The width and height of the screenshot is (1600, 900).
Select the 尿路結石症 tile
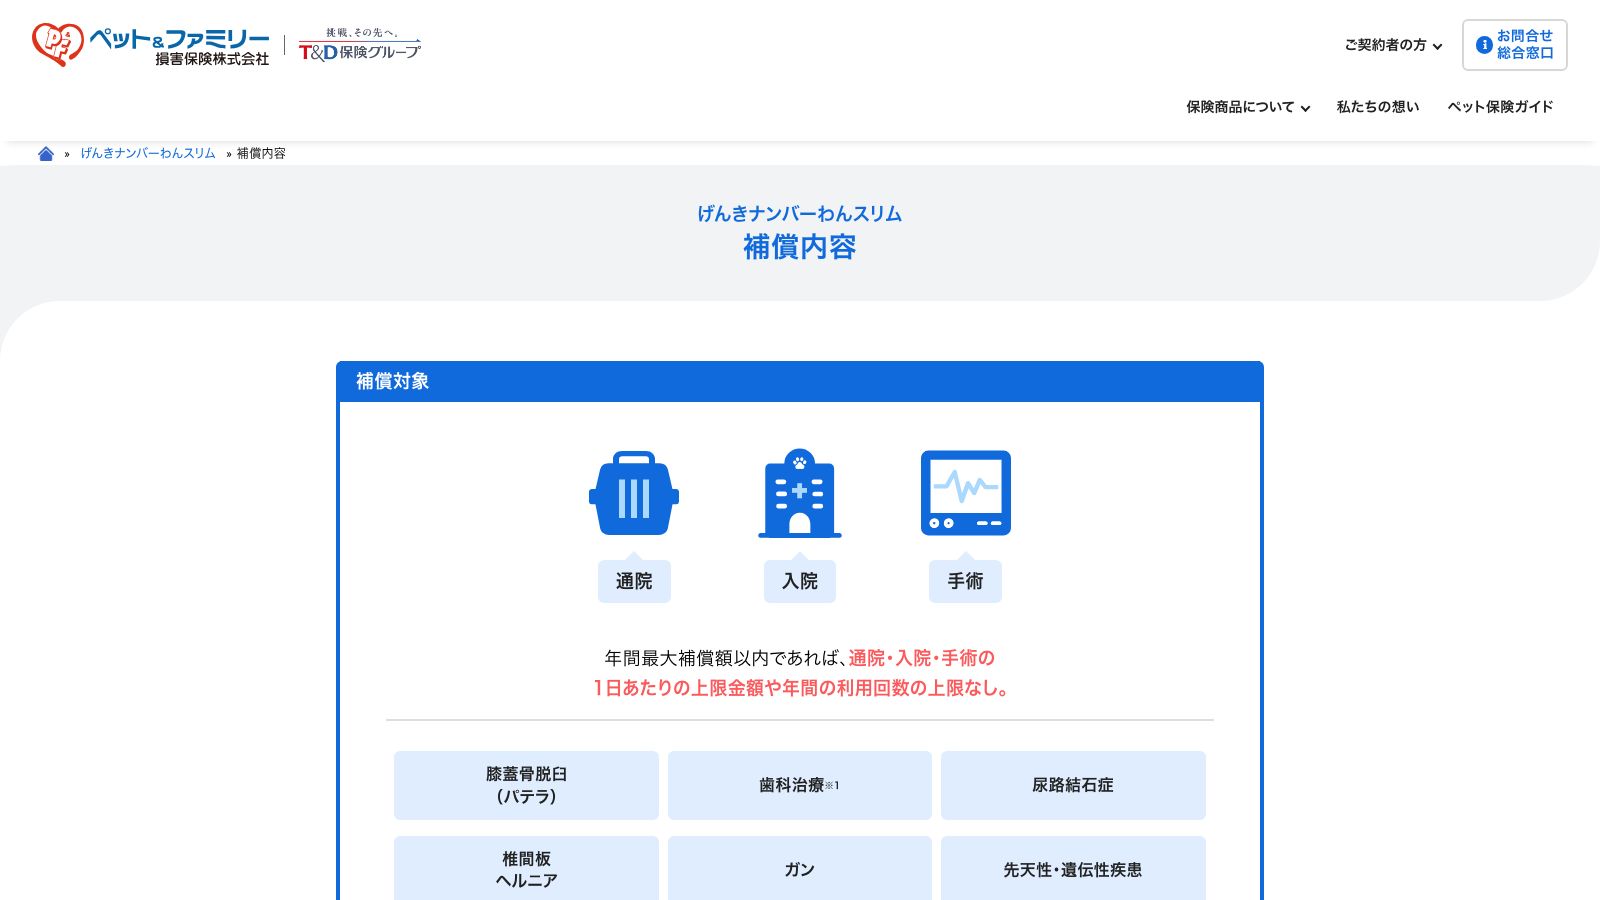[x=1073, y=785]
